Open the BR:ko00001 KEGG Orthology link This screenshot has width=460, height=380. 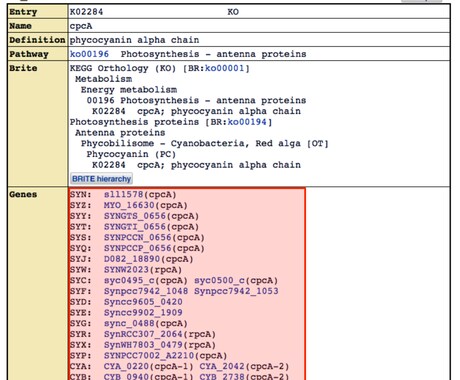(x=224, y=68)
